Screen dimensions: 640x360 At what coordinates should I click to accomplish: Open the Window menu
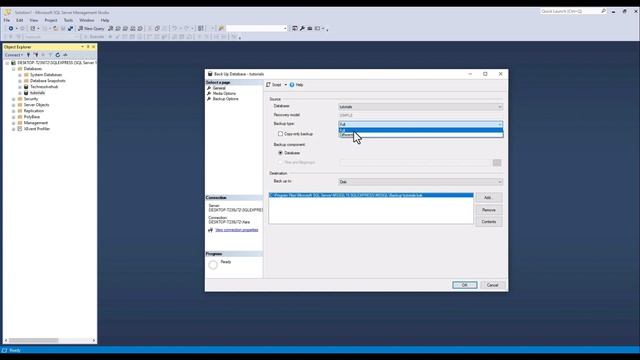[x=87, y=20]
